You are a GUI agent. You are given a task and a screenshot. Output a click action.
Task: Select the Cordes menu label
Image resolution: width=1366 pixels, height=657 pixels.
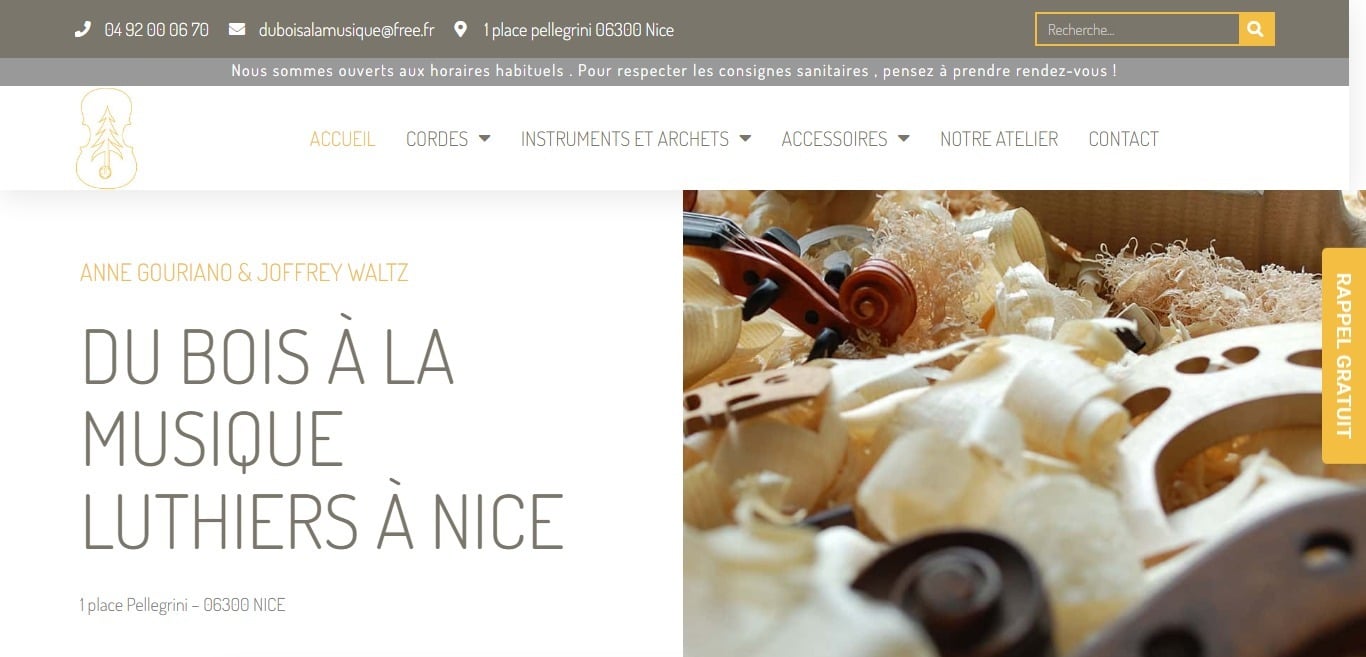pos(437,139)
